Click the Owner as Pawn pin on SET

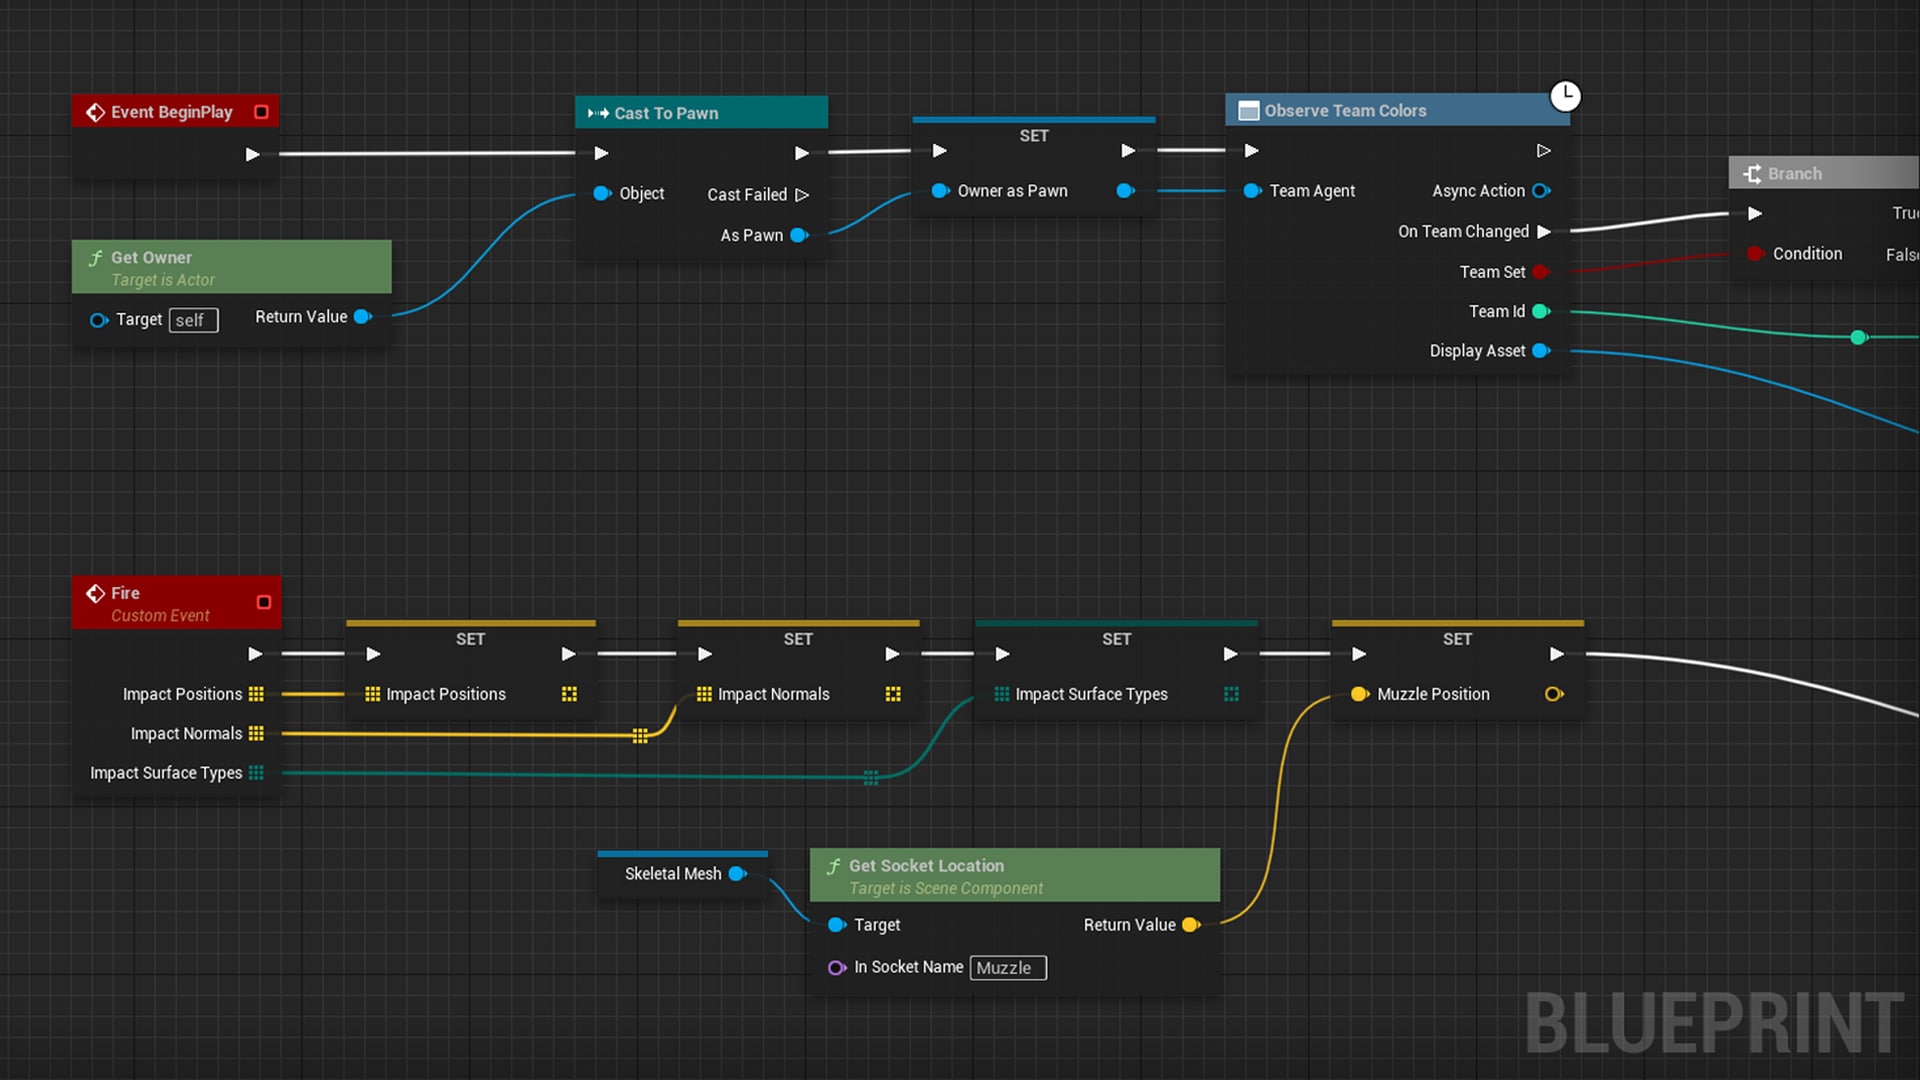tap(939, 191)
